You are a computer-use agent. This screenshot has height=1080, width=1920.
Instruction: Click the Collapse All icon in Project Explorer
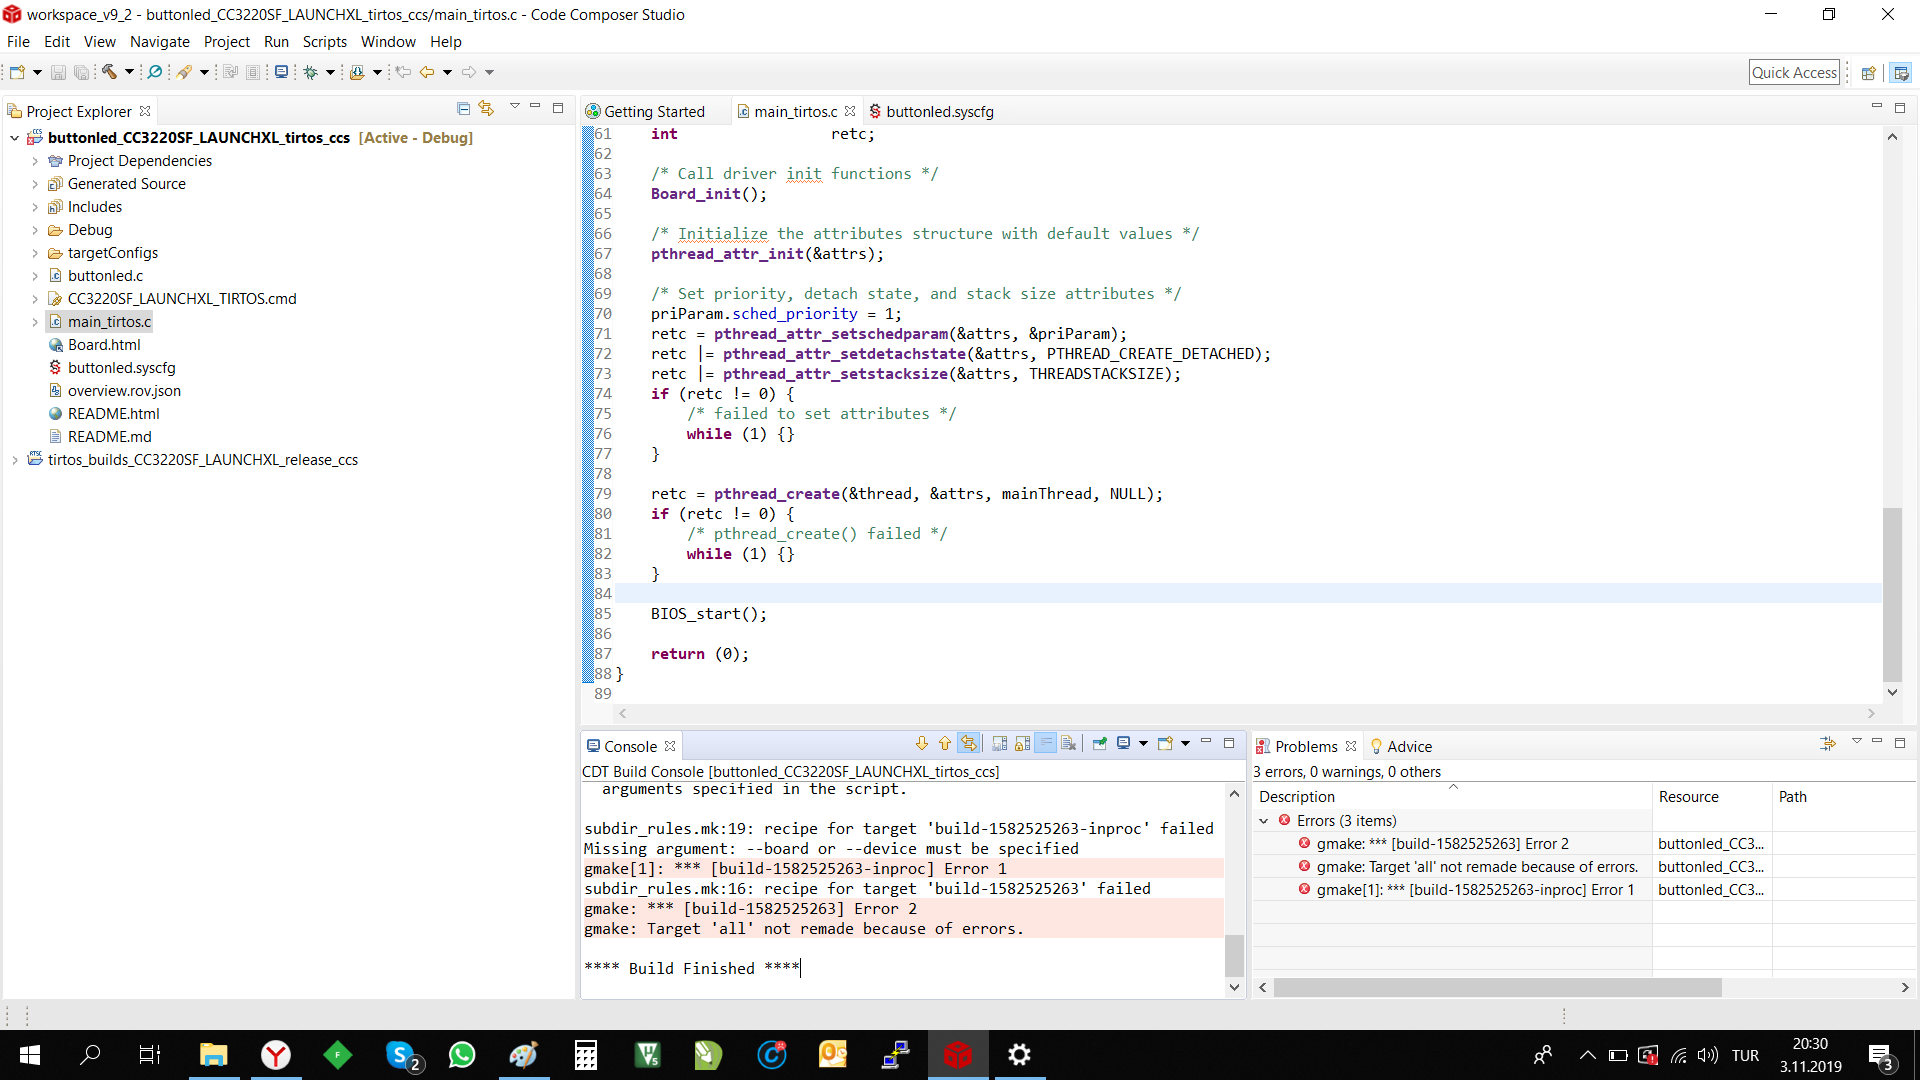463,108
